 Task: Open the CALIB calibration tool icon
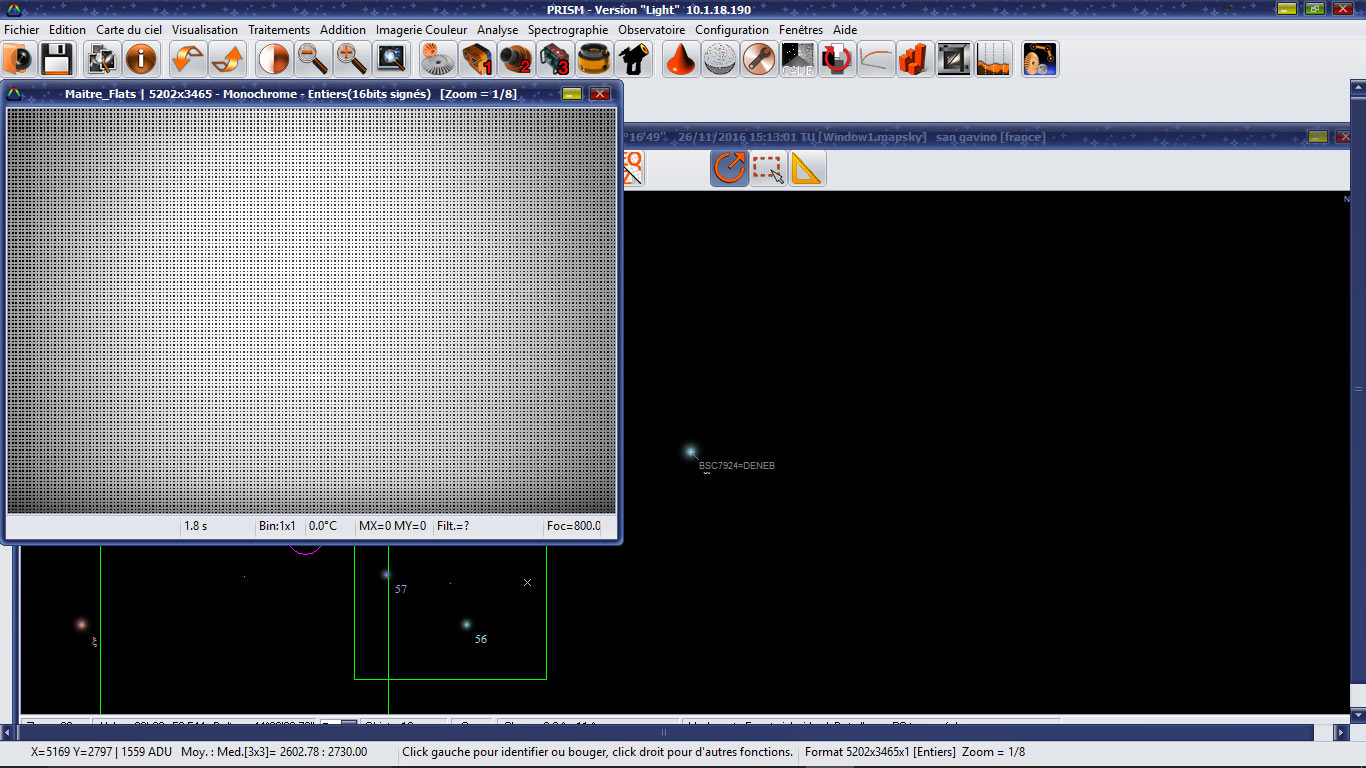798,60
